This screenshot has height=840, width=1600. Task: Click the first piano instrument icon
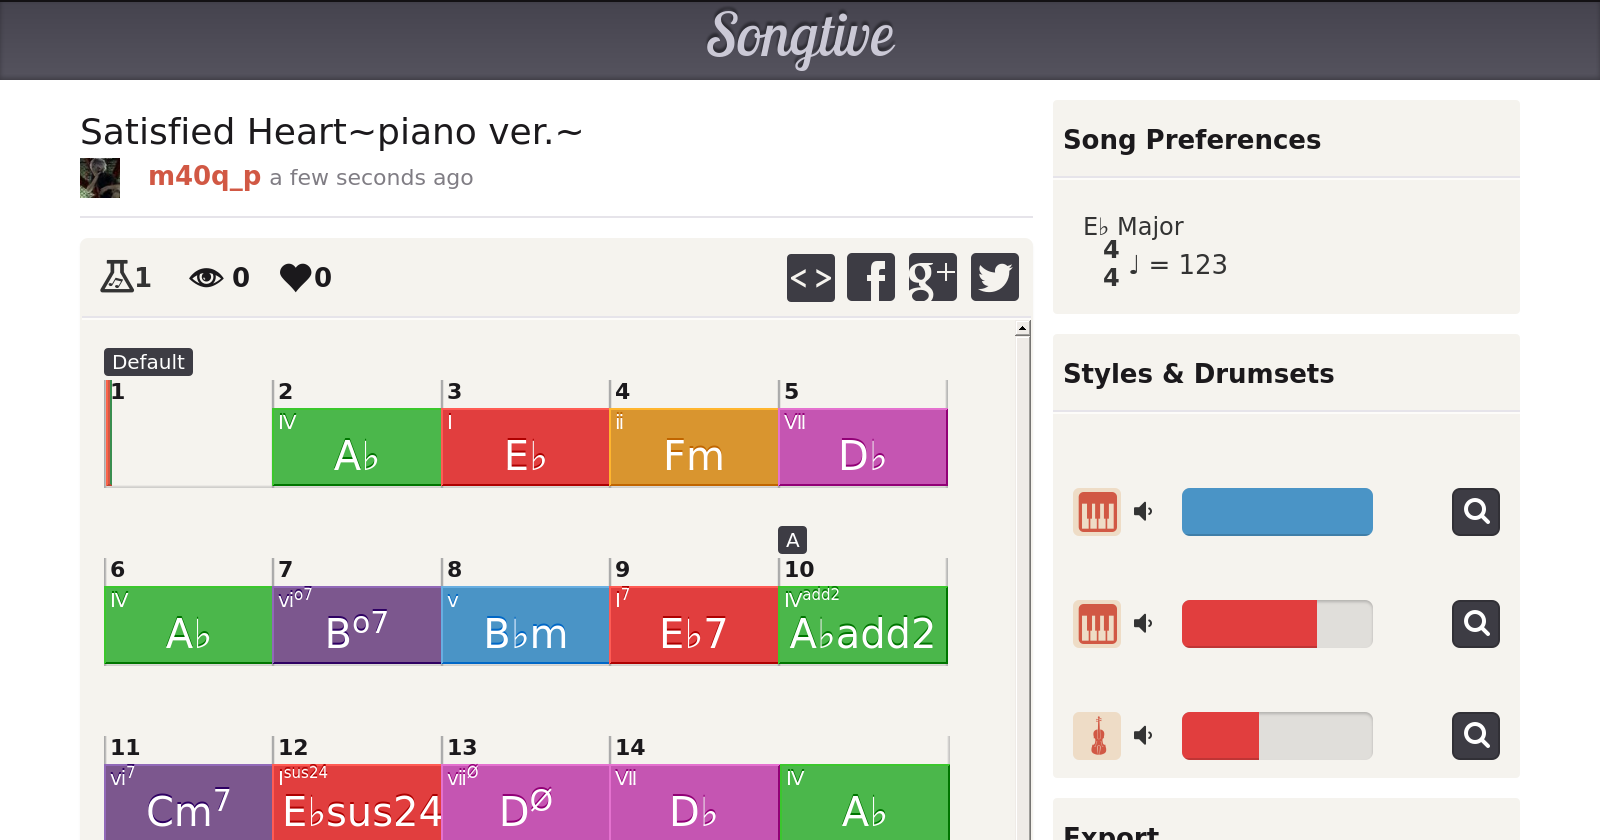[x=1097, y=512]
